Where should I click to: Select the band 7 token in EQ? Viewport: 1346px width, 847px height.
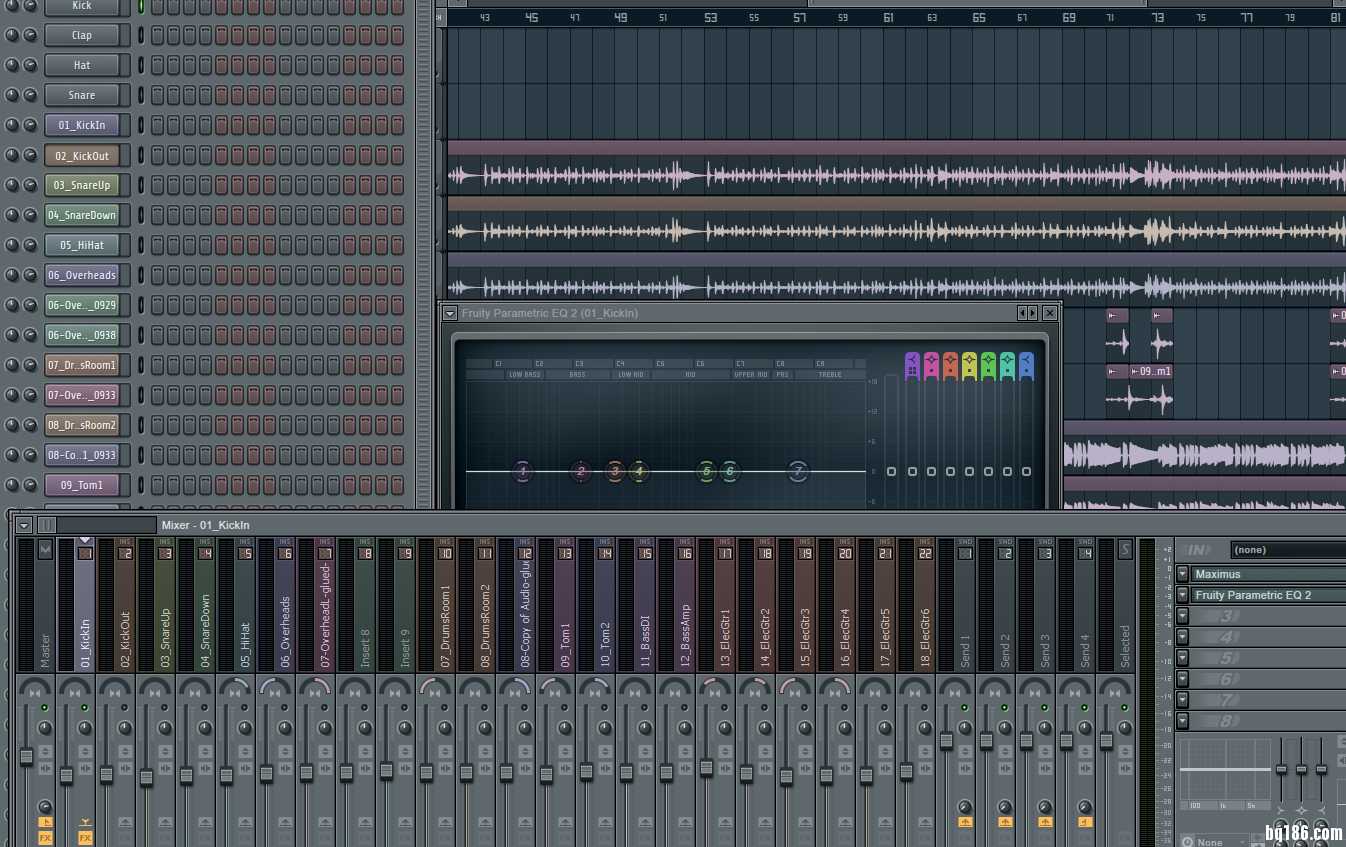798,471
